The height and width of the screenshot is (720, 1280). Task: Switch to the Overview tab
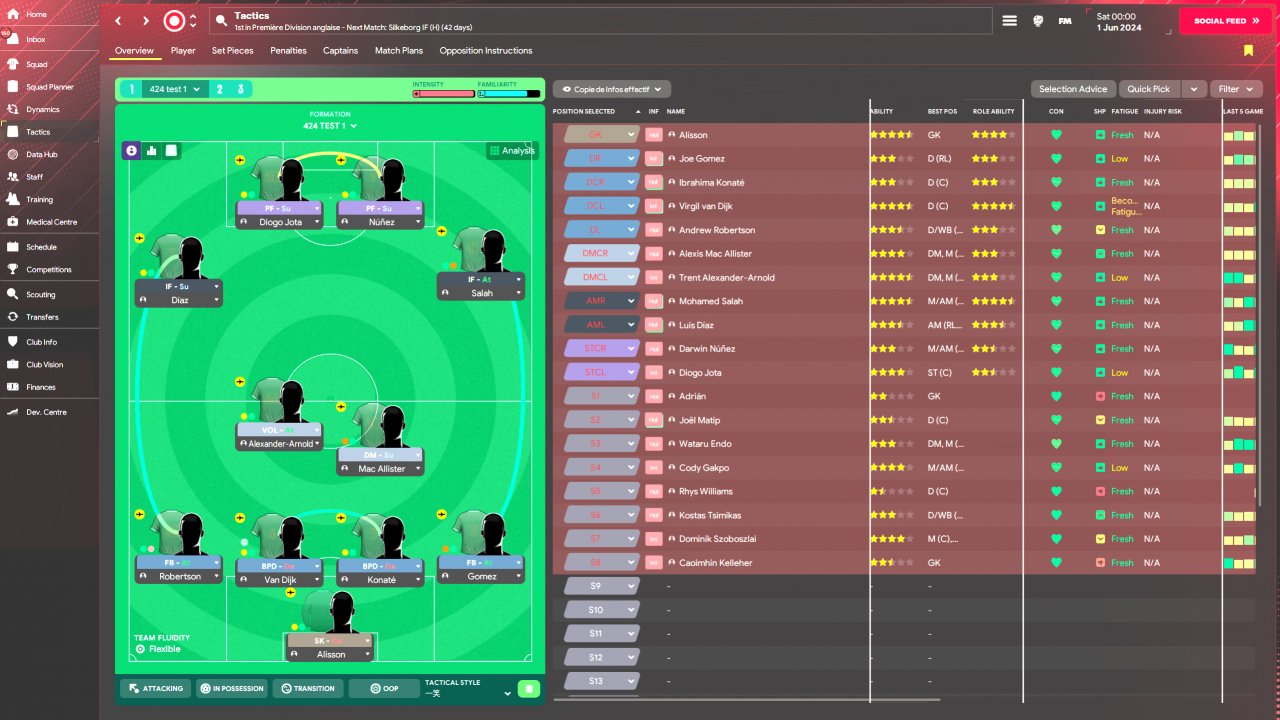point(134,51)
